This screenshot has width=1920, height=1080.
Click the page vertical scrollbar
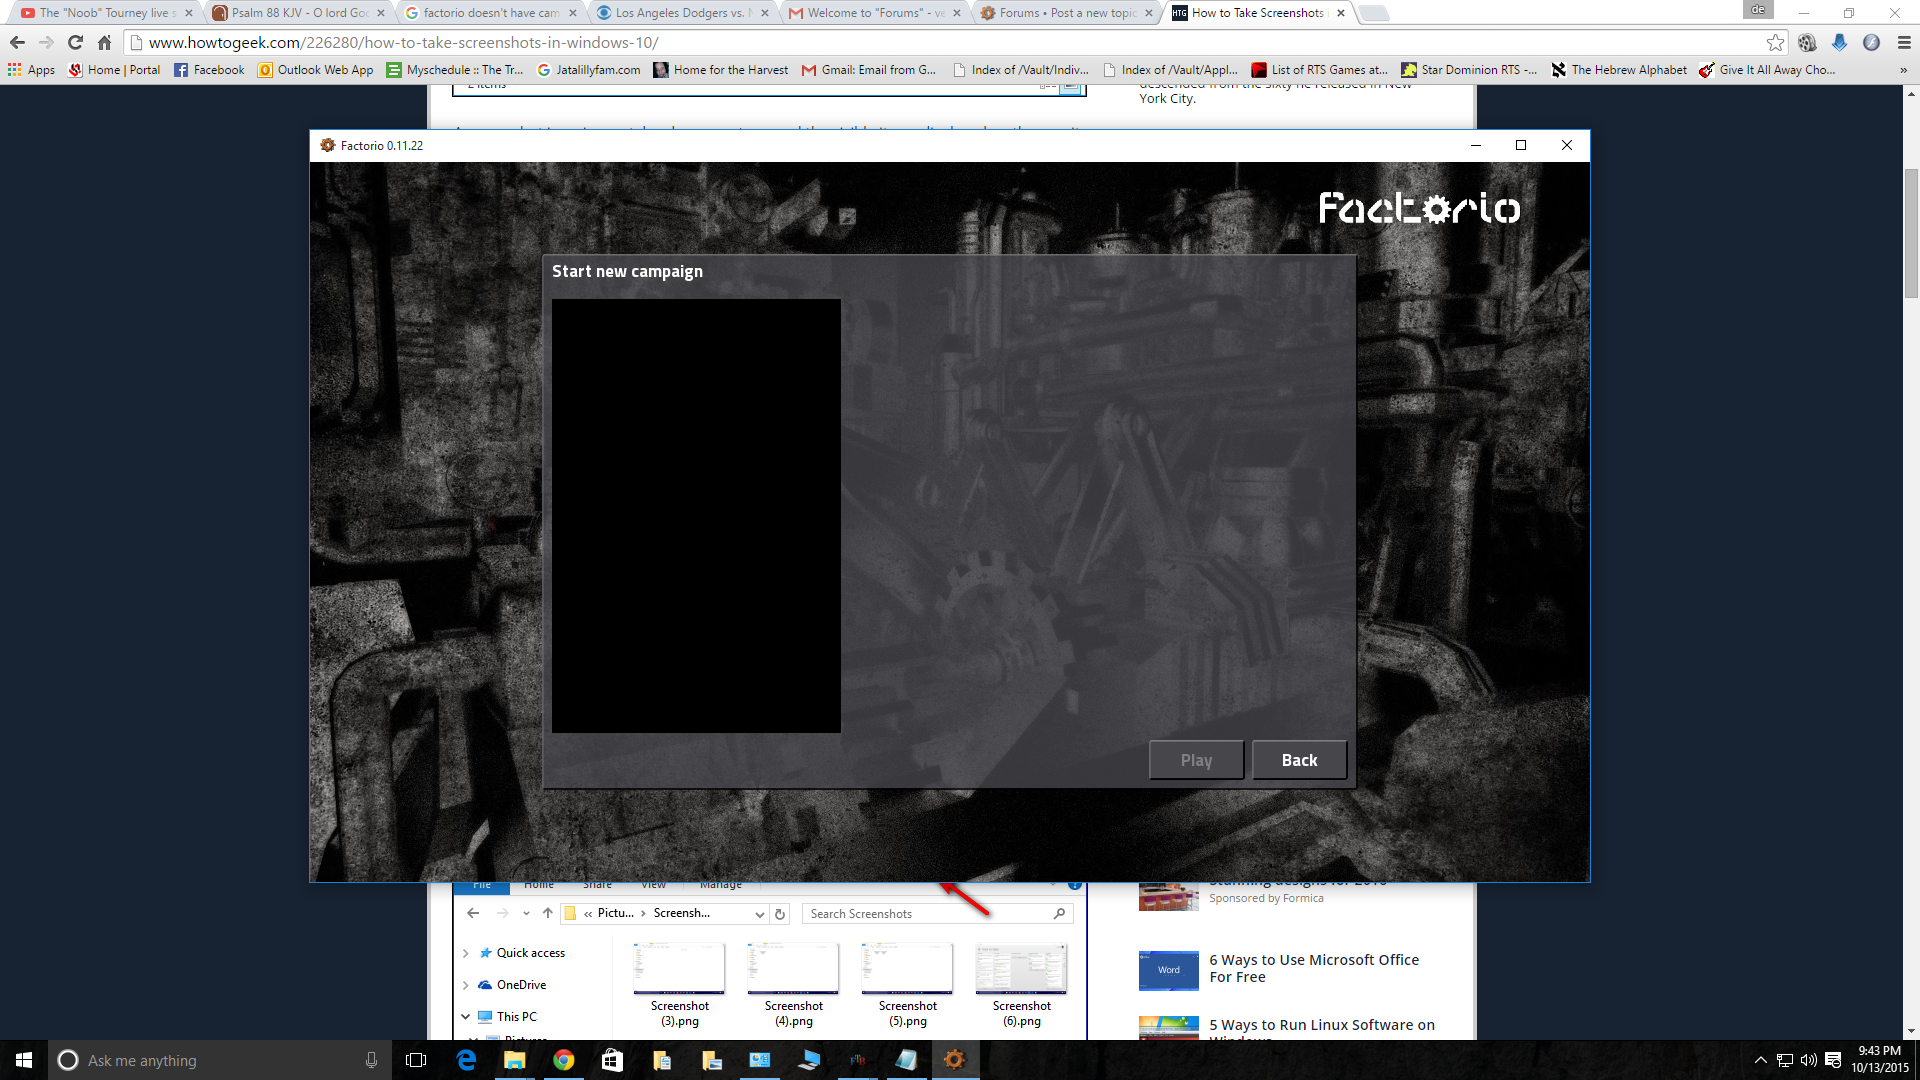click(1912, 234)
